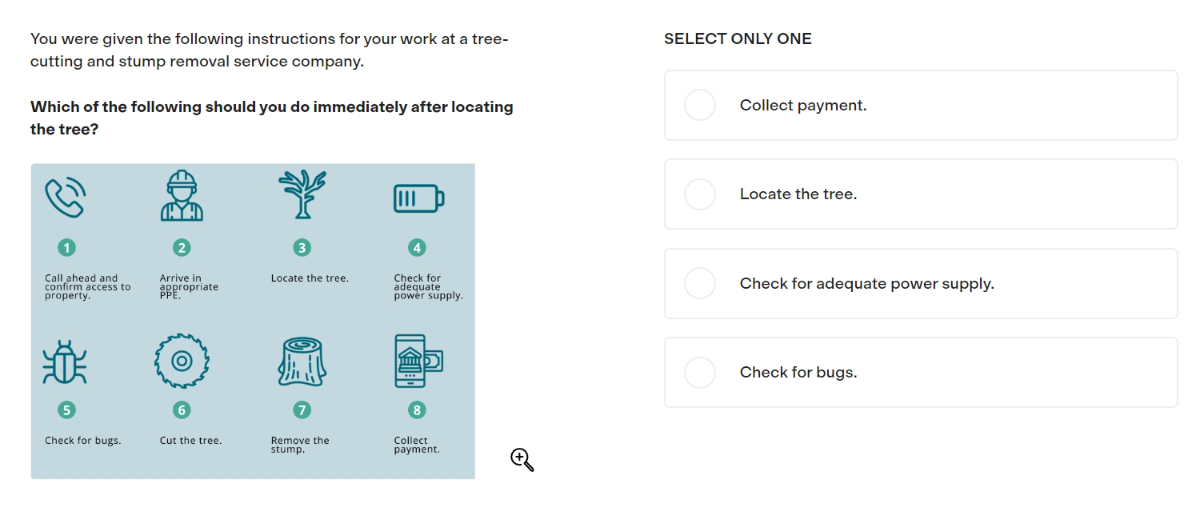Click the beetle bug icon
The width and height of the screenshot is (1185, 531).
coord(65,362)
